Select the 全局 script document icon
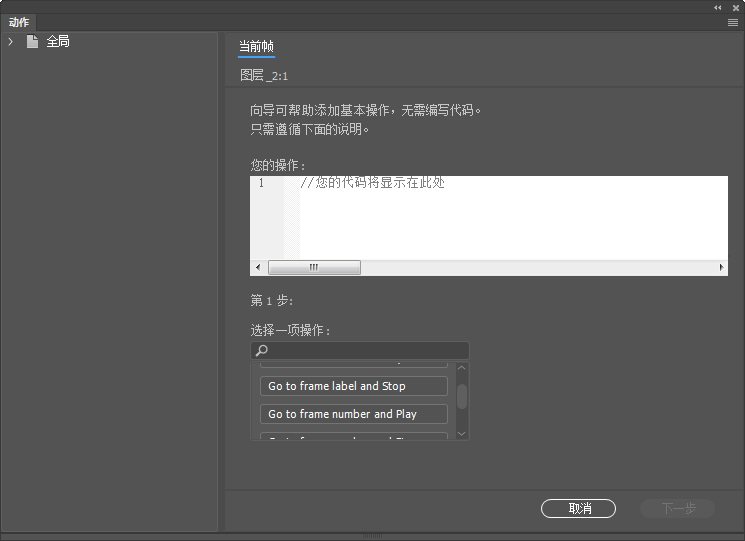This screenshot has height=541, width=745. tap(32, 42)
